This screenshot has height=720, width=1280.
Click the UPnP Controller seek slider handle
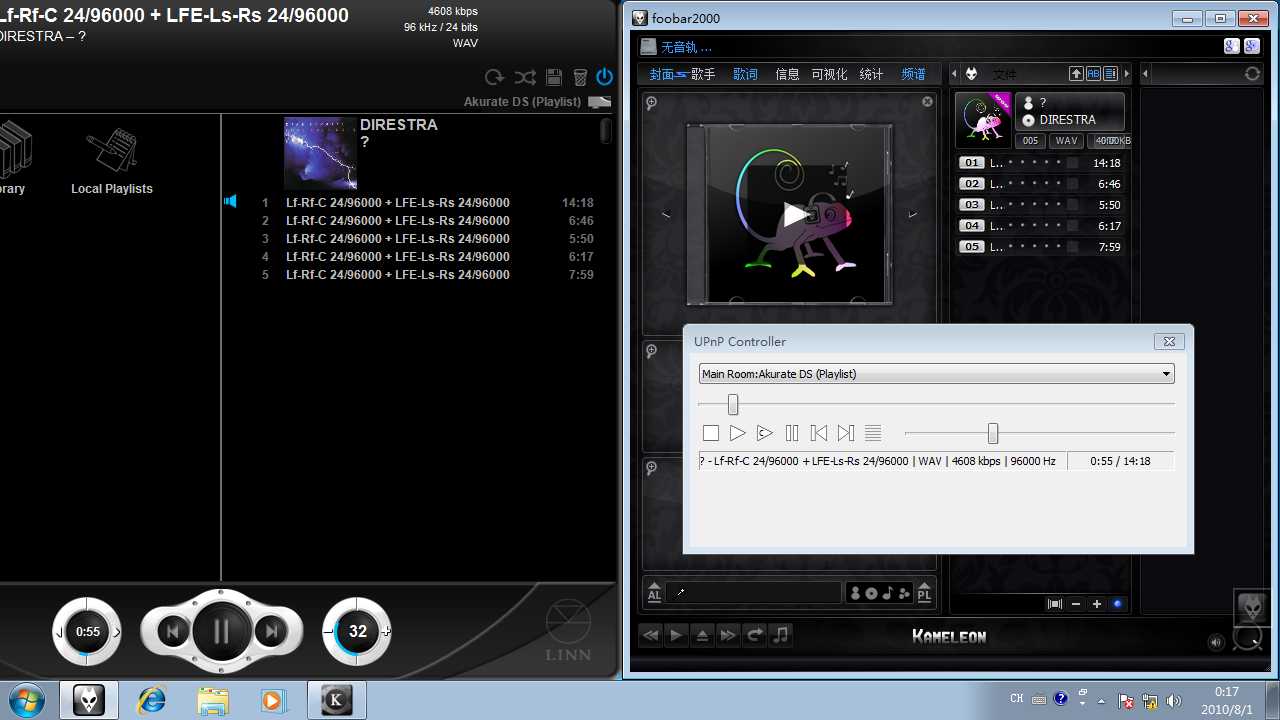click(733, 404)
